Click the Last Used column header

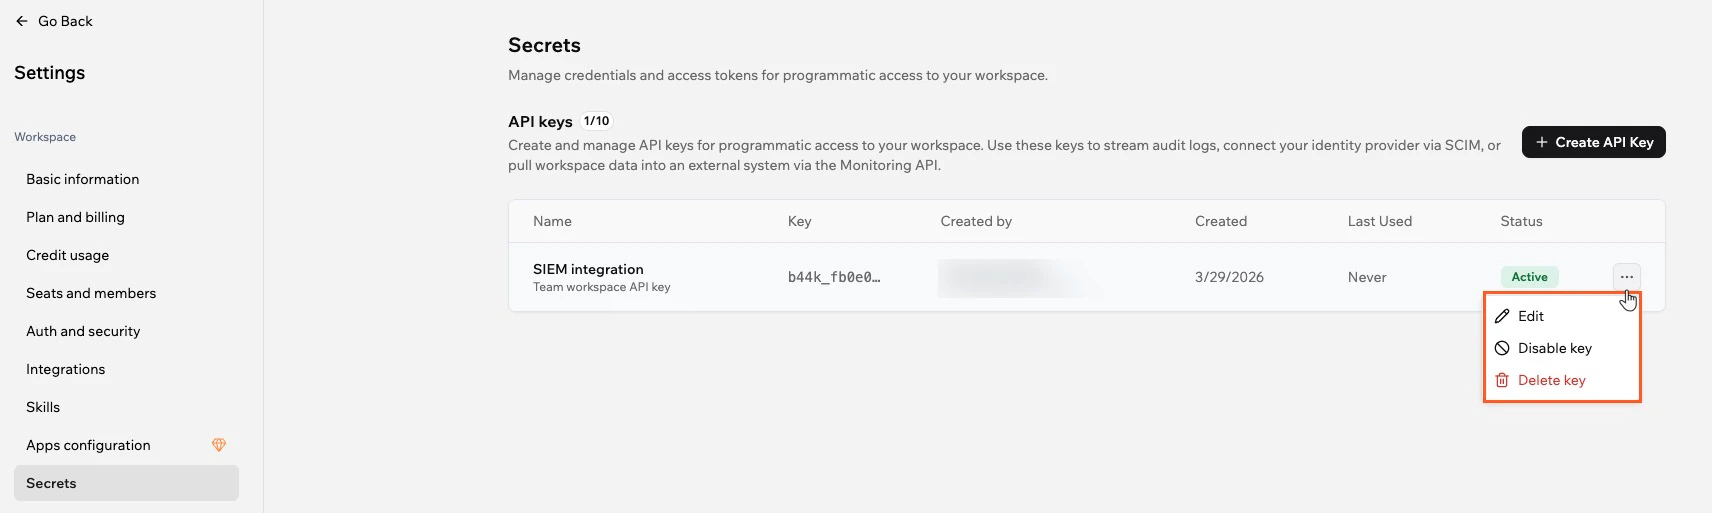tap(1380, 221)
